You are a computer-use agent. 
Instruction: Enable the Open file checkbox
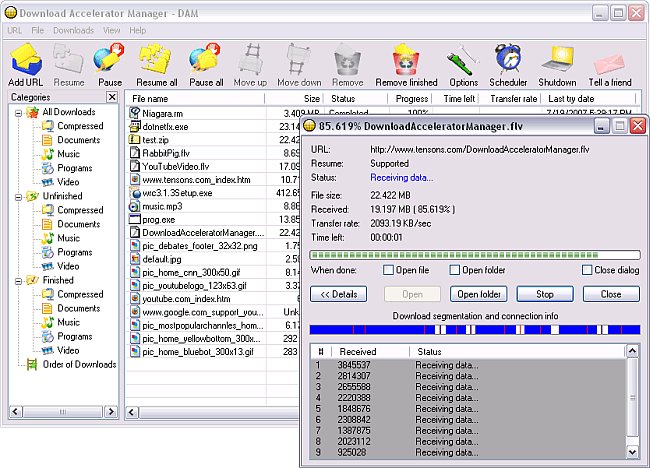coord(389,271)
